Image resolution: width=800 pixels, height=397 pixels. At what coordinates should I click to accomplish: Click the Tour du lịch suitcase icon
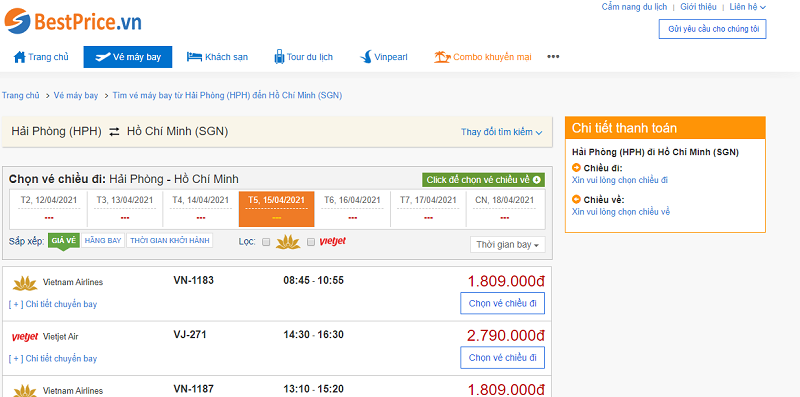pyautogui.click(x=279, y=57)
